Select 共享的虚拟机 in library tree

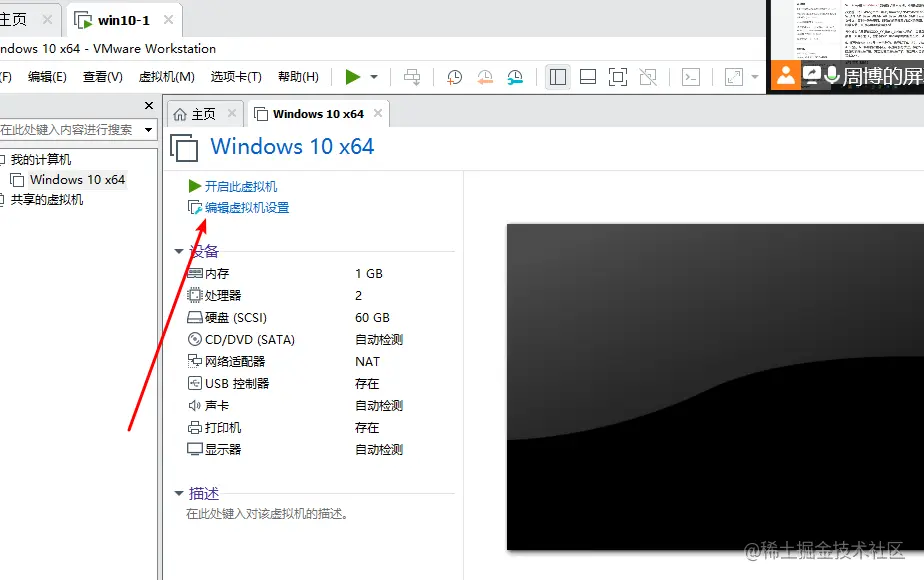tap(47, 200)
